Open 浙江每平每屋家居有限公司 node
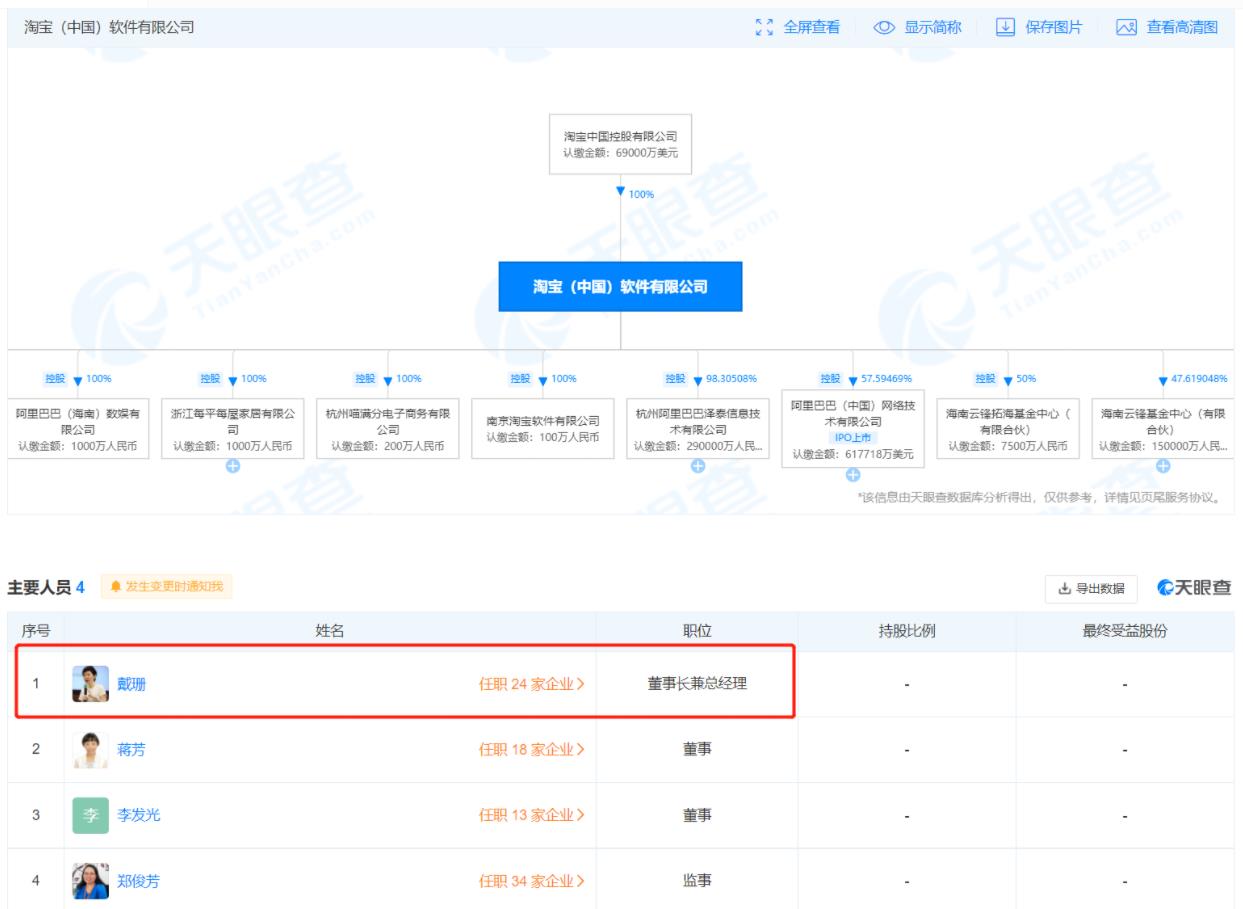The height and width of the screenshot is (909, 1243). (x=232, y=430)
